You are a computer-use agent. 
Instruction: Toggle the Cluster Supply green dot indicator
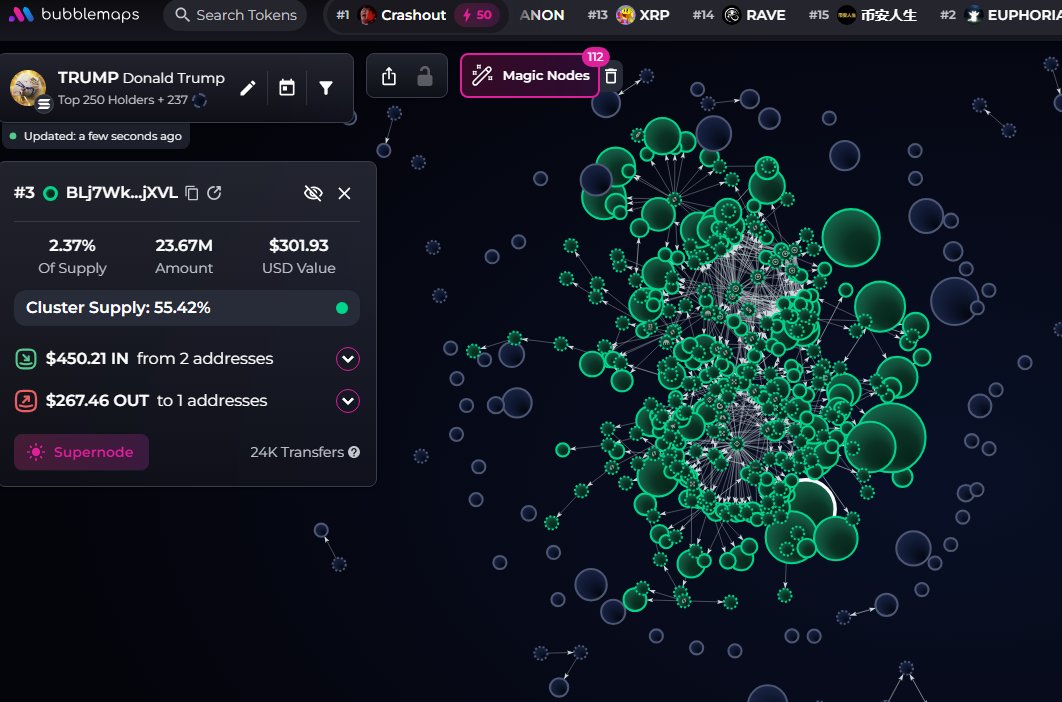pyautogui.click(x=342, y=308)
